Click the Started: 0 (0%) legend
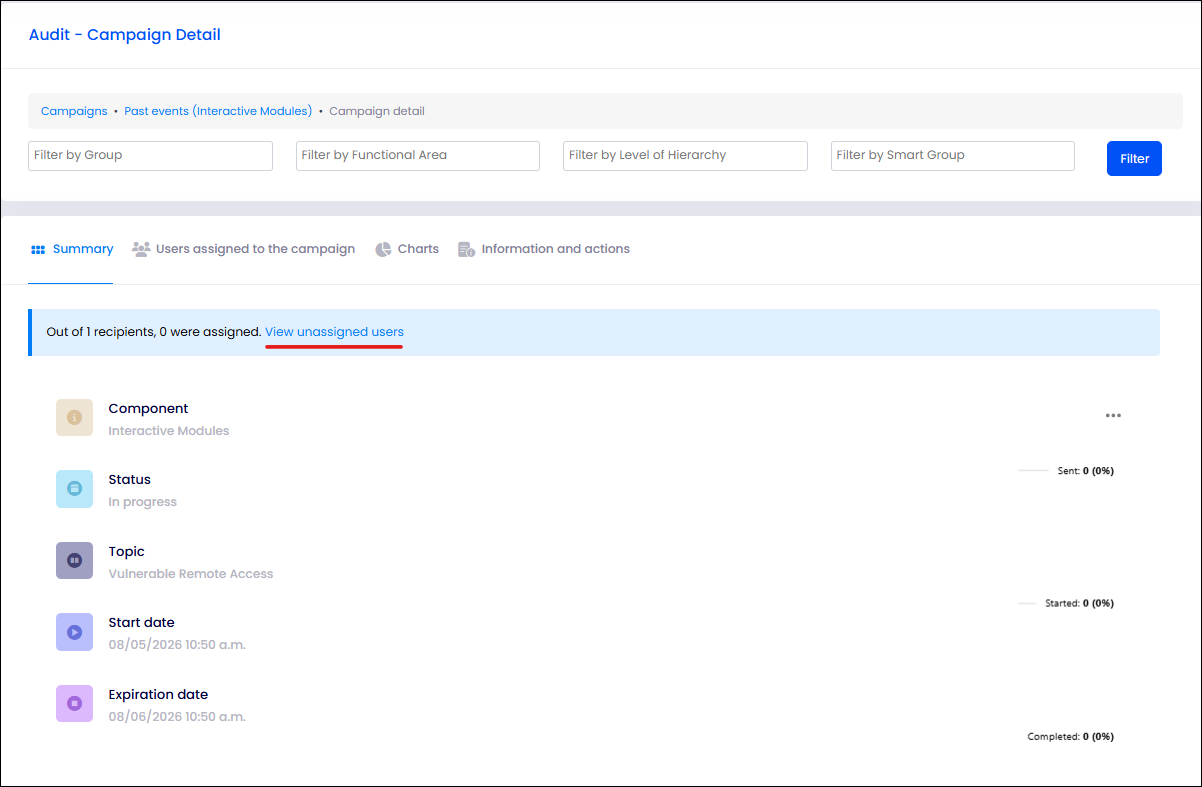Viewport: 1202px width, 787px height. (1079, 603)
